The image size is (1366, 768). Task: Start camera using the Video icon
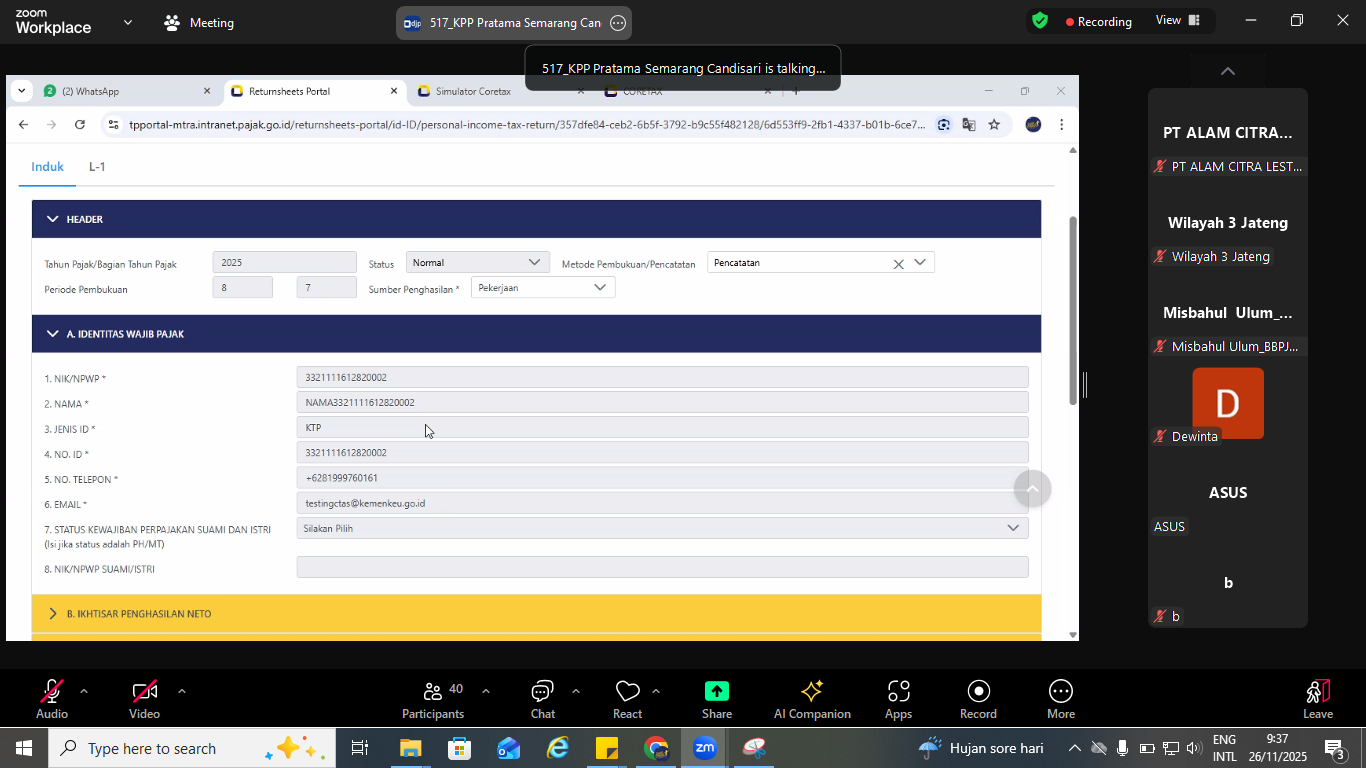144,692
